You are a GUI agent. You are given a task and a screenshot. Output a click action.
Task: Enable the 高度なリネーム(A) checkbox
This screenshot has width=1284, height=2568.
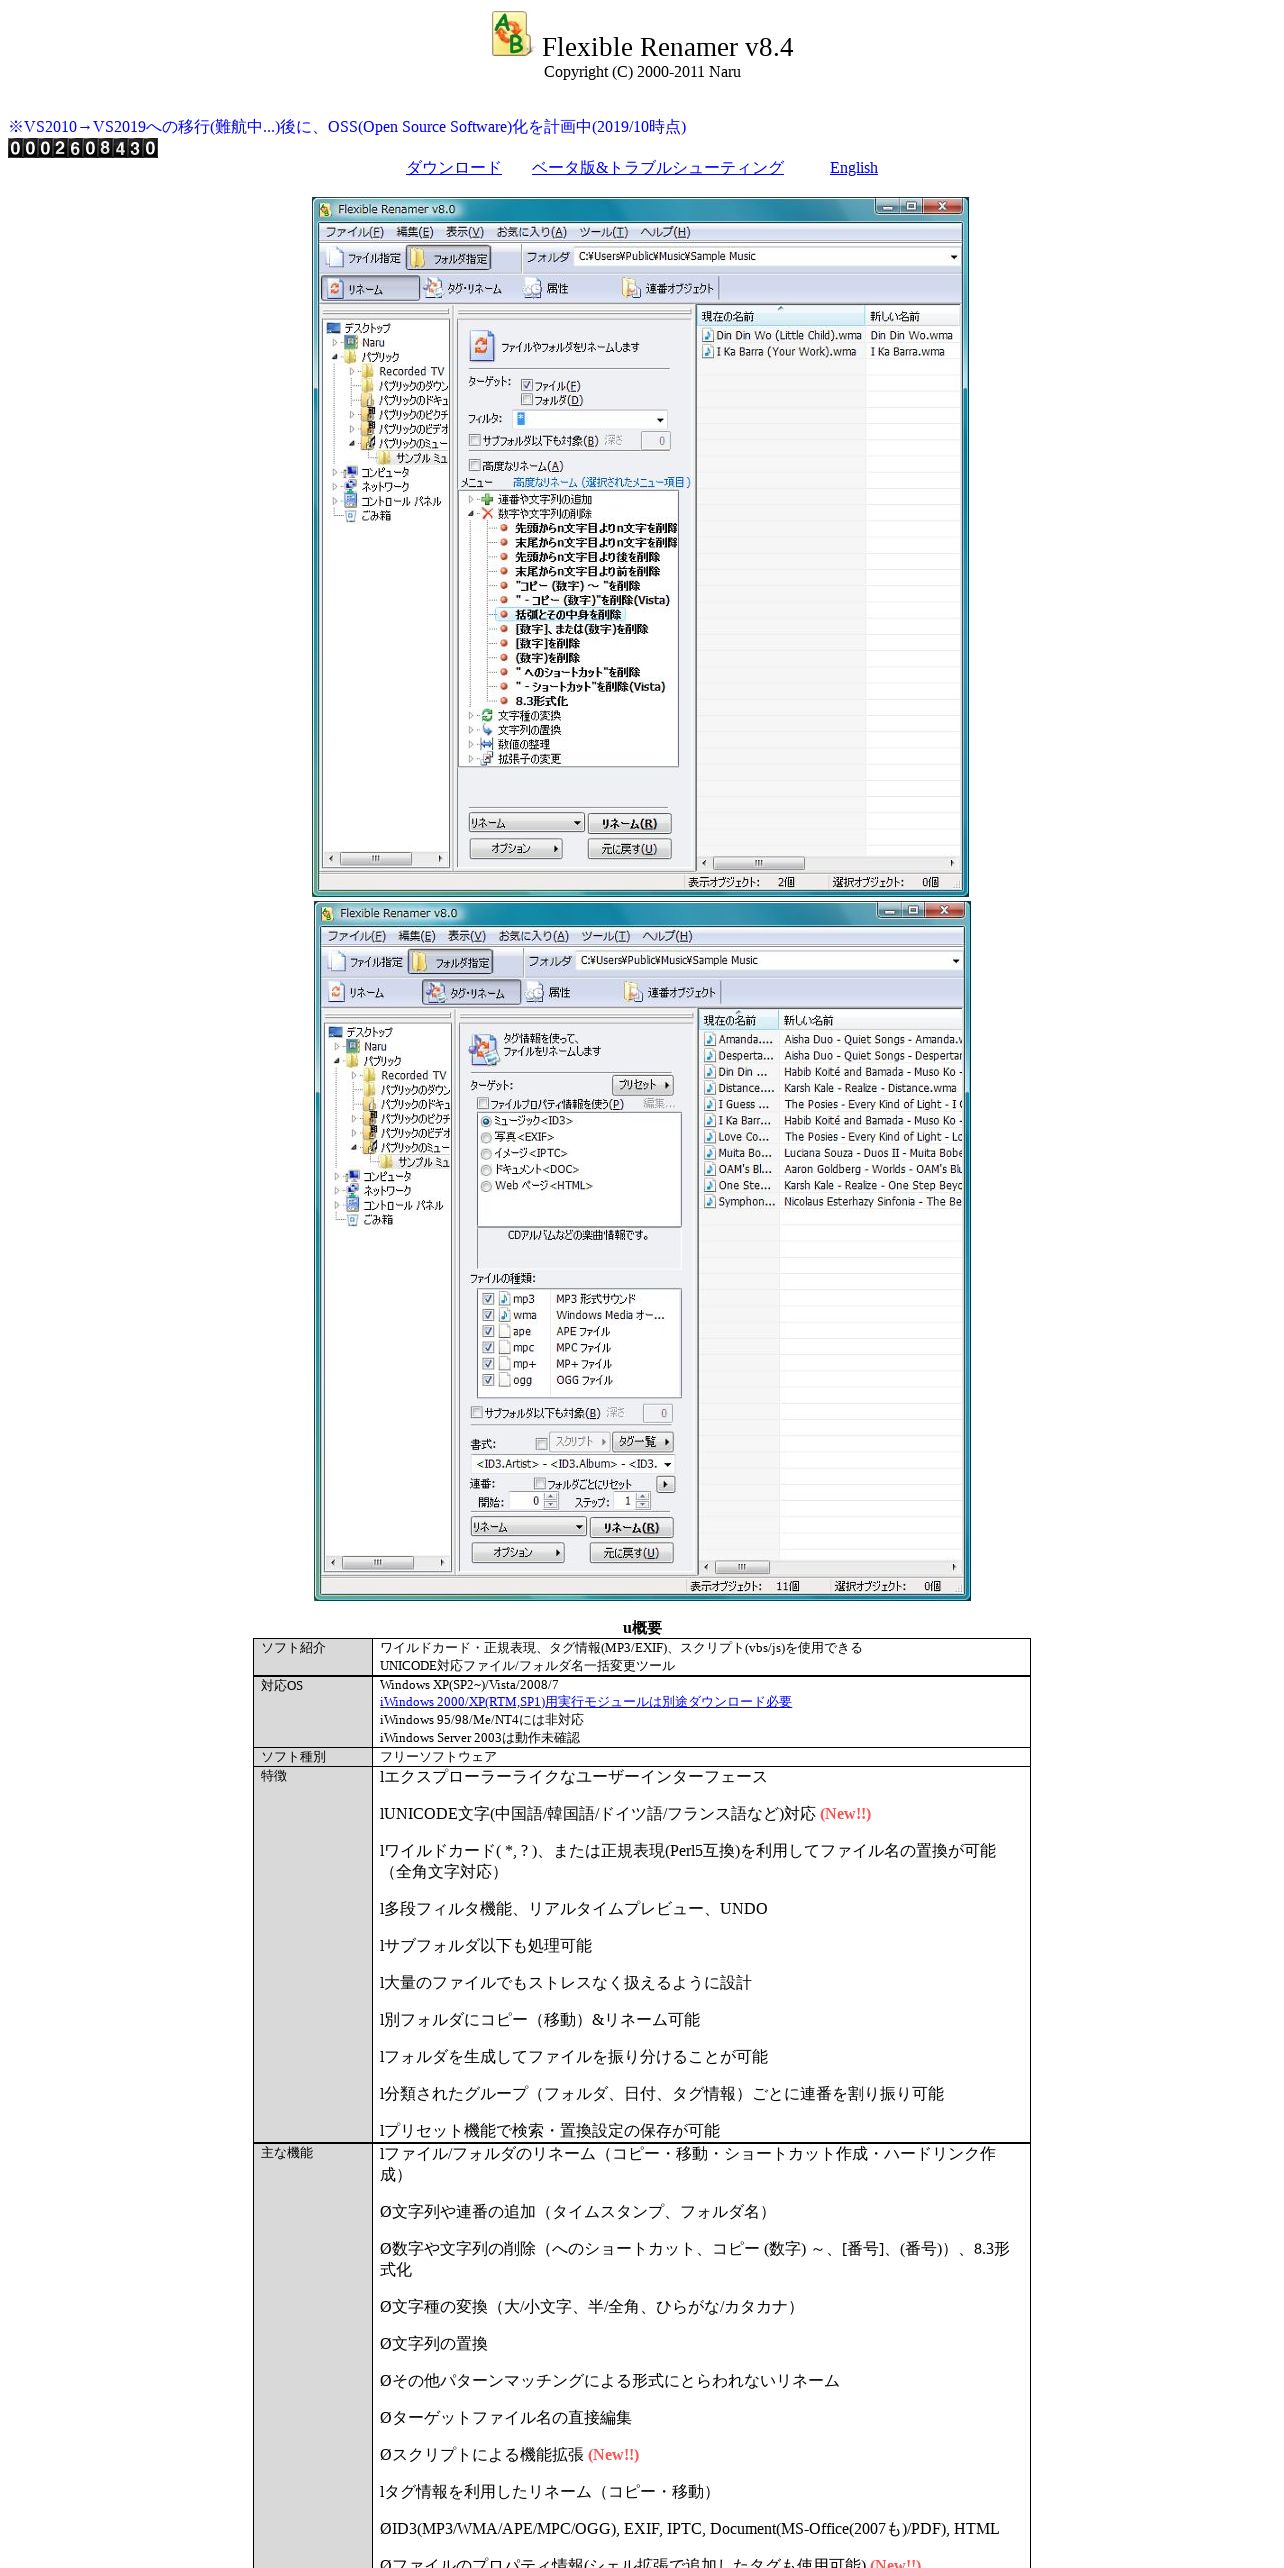475,466
